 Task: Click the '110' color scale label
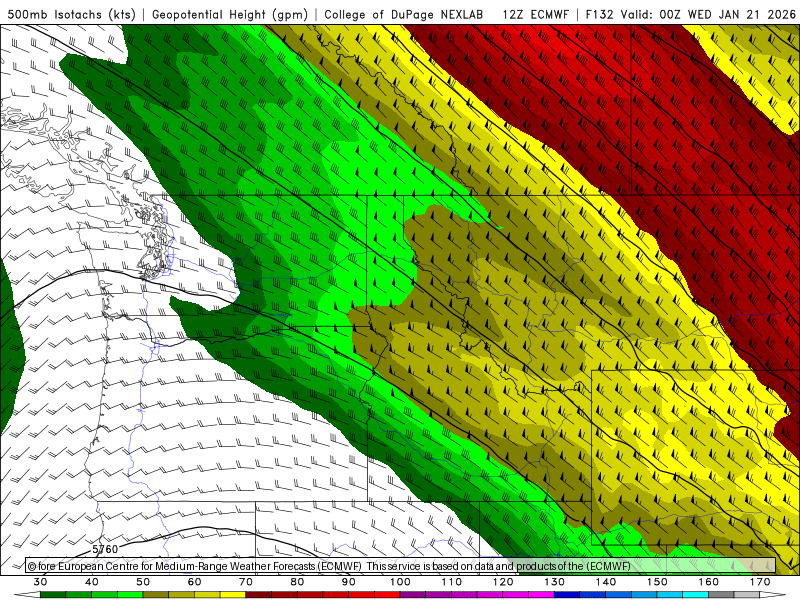tap(452, 582)
